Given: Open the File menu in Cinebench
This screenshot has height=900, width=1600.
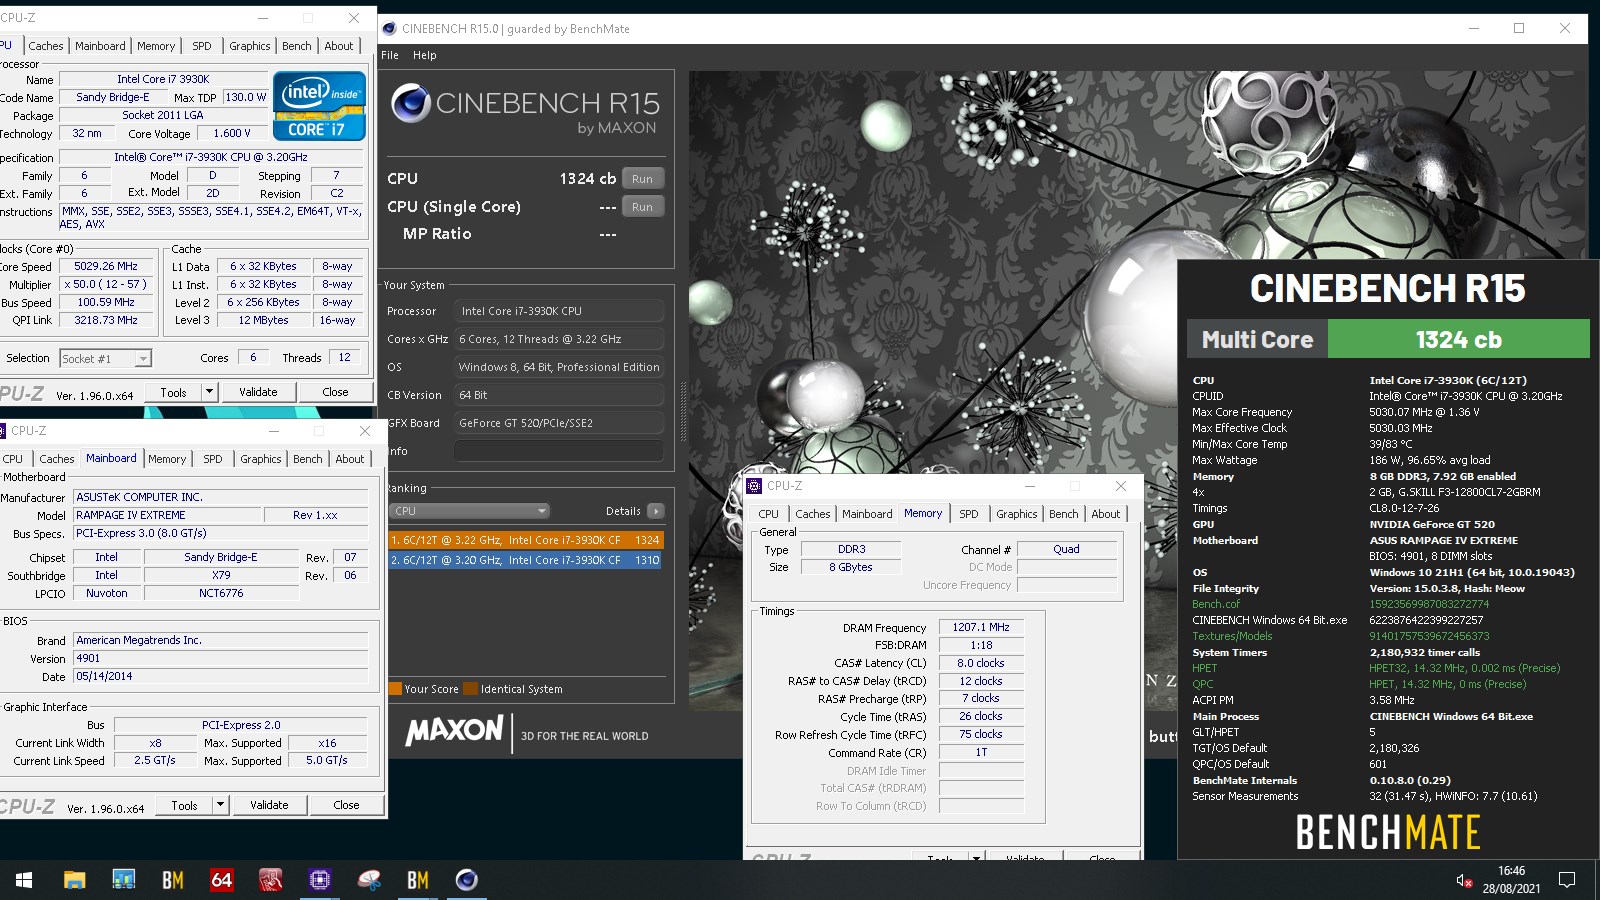Looking at the screenshot, I should pyautogui.click(x=390, y=55).
